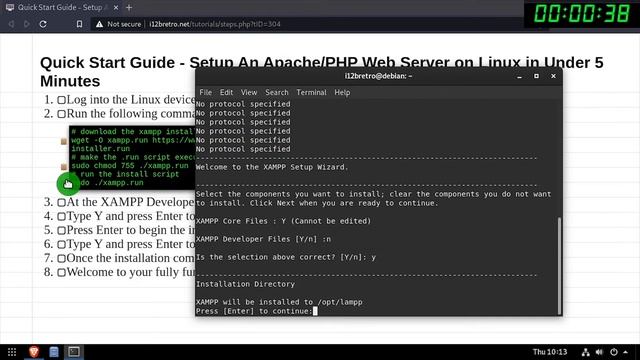This screenshot has width=640, height=360.
Task: Click 'XAMPP Developer Files [Y/n] :n' line
Action: coord(263,239)
